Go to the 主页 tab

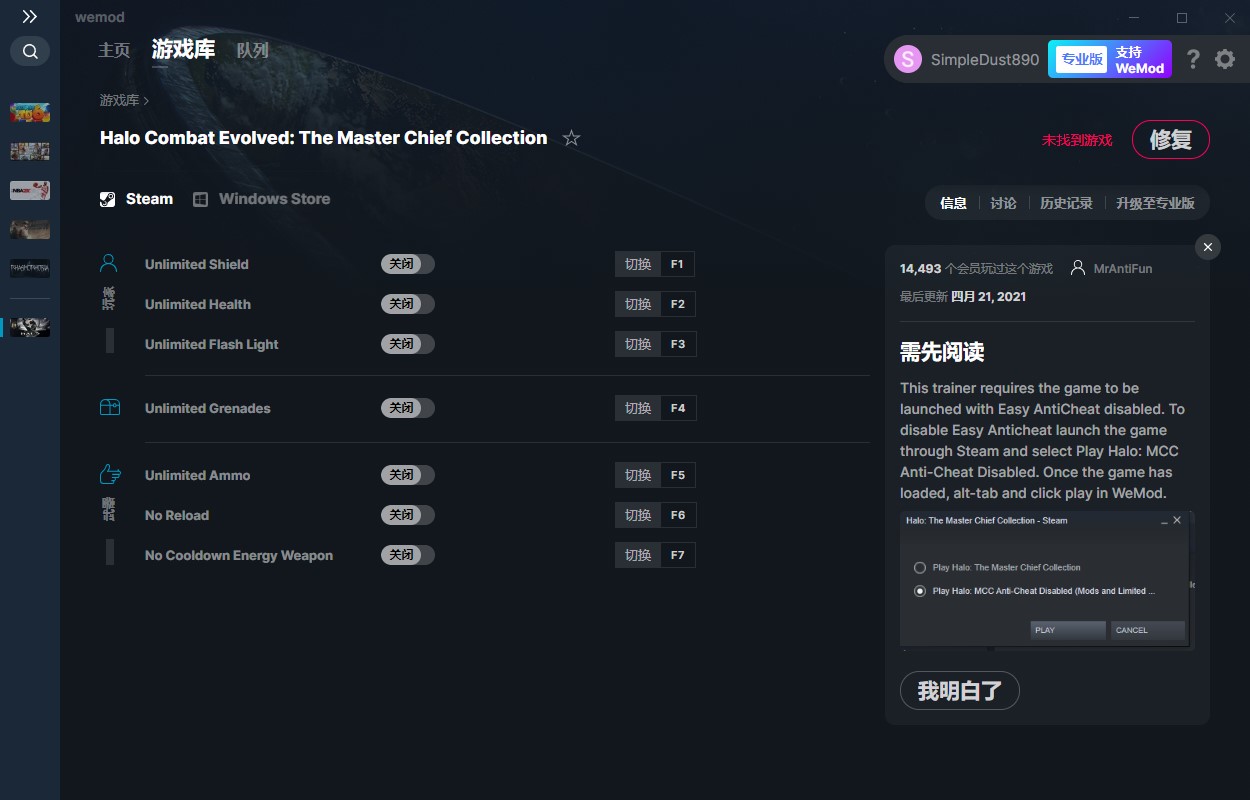tap(114, 50)
